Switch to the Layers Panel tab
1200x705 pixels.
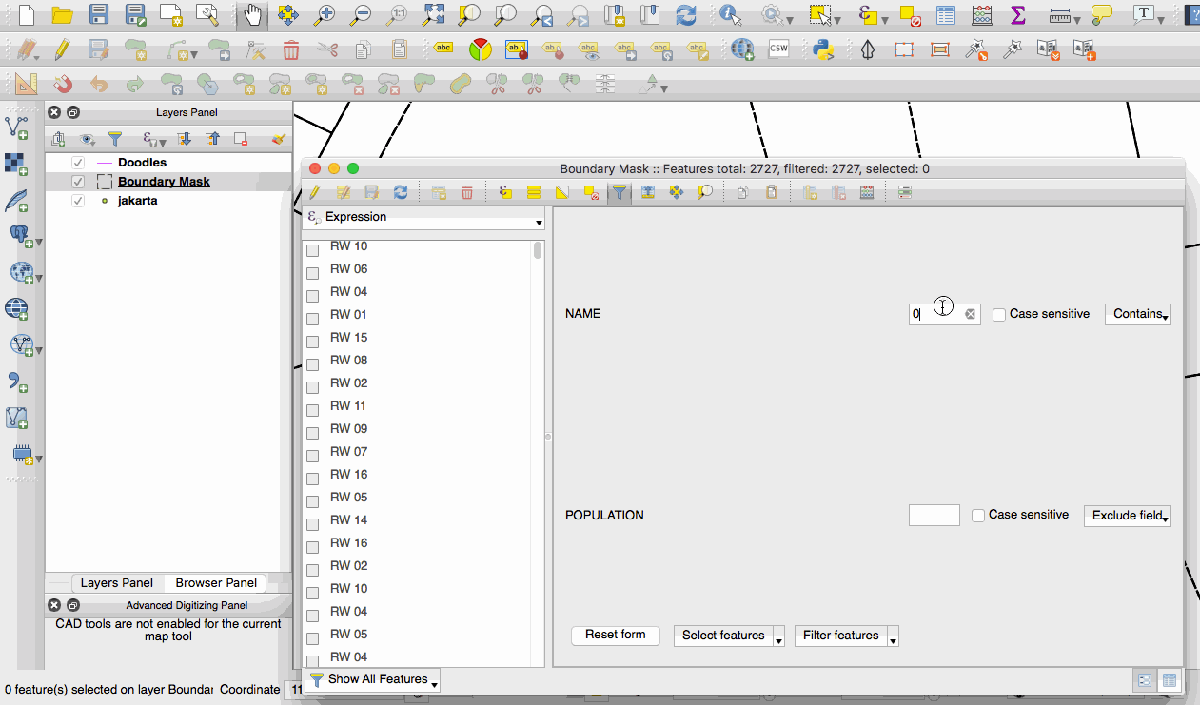(x=117, y=583)
